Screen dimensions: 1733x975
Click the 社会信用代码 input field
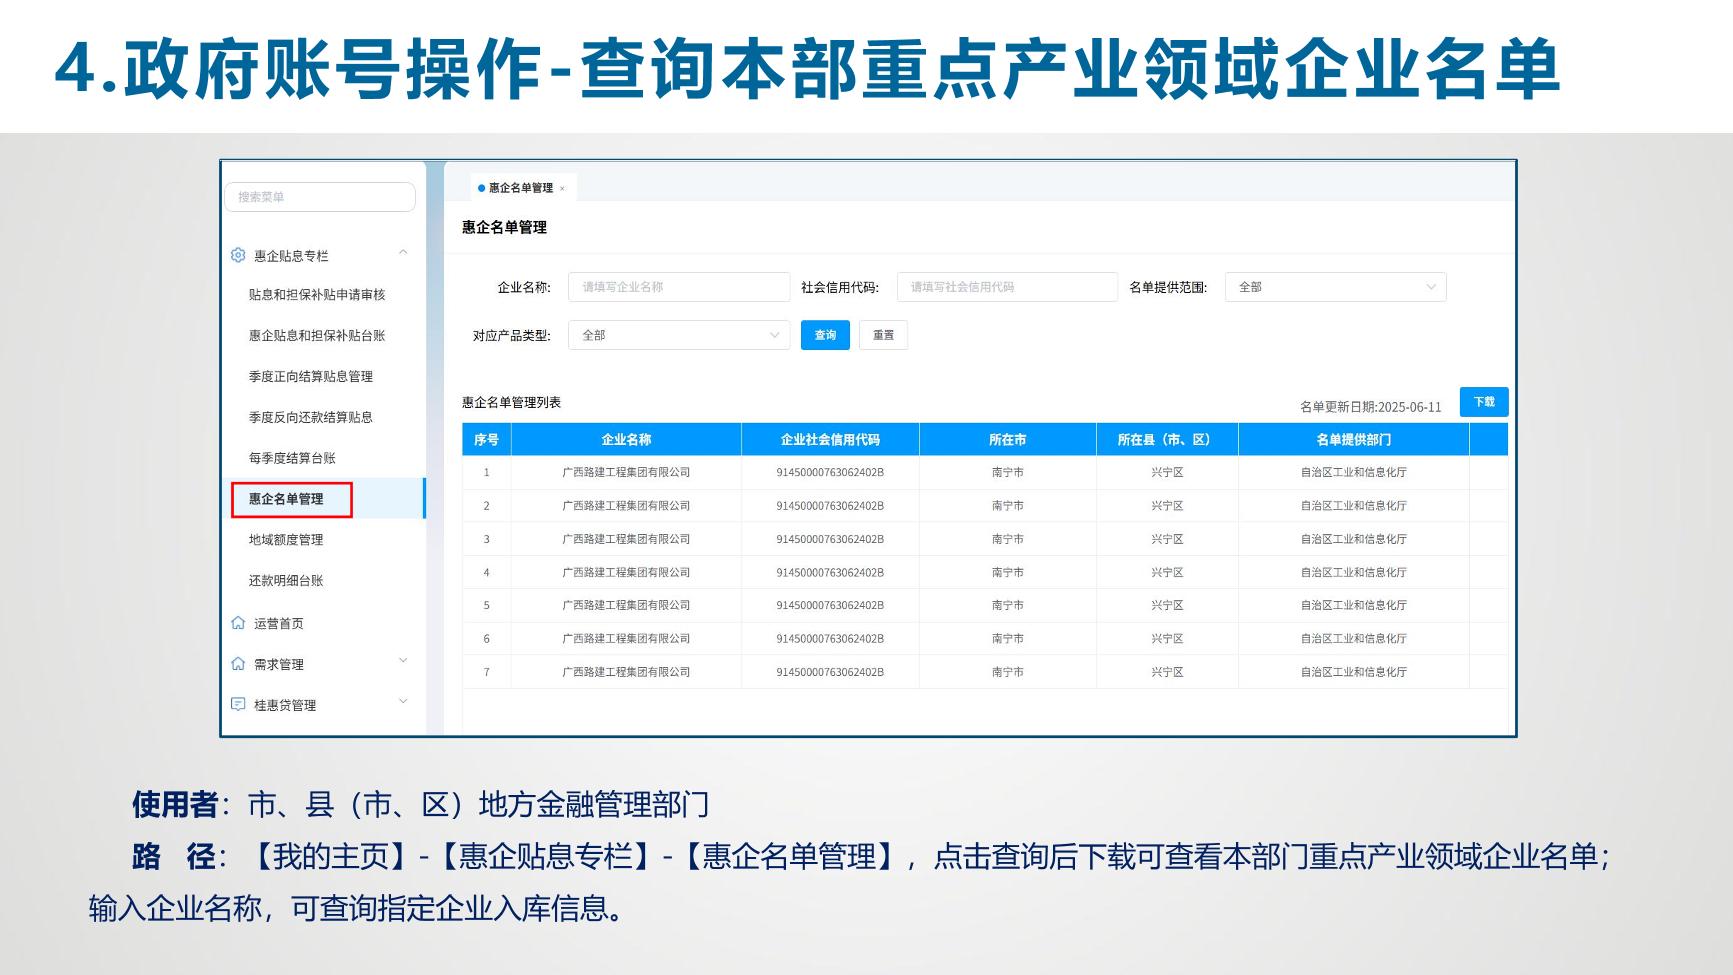tap(1006, 287)
